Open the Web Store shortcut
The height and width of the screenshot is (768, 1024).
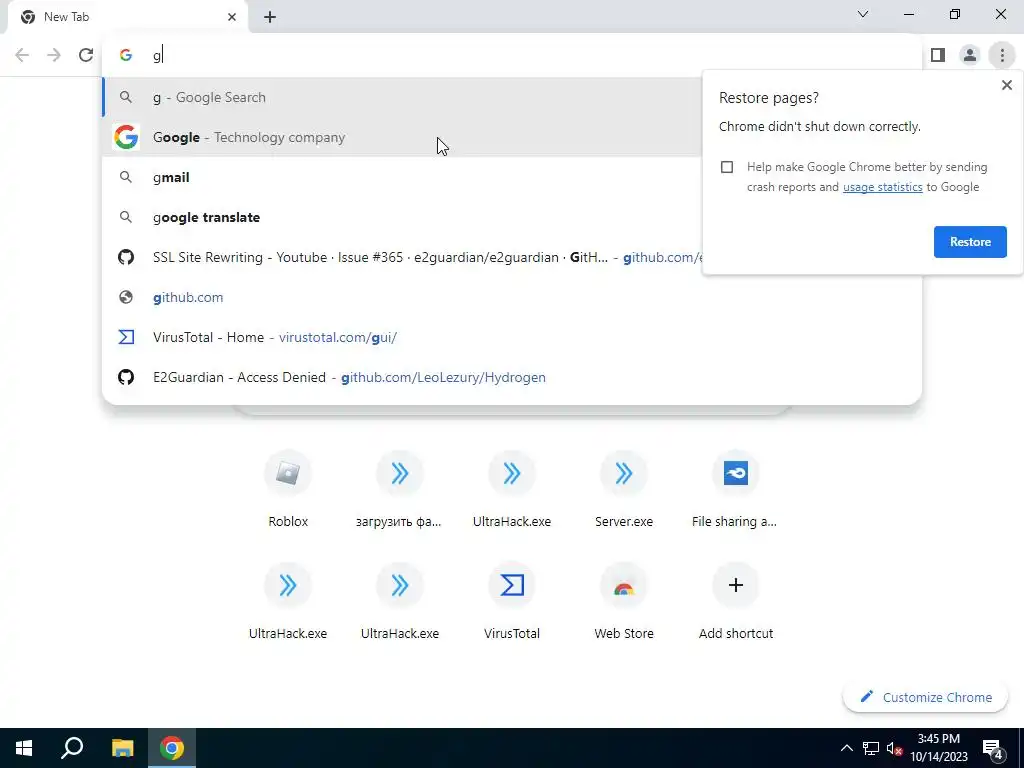624,601
